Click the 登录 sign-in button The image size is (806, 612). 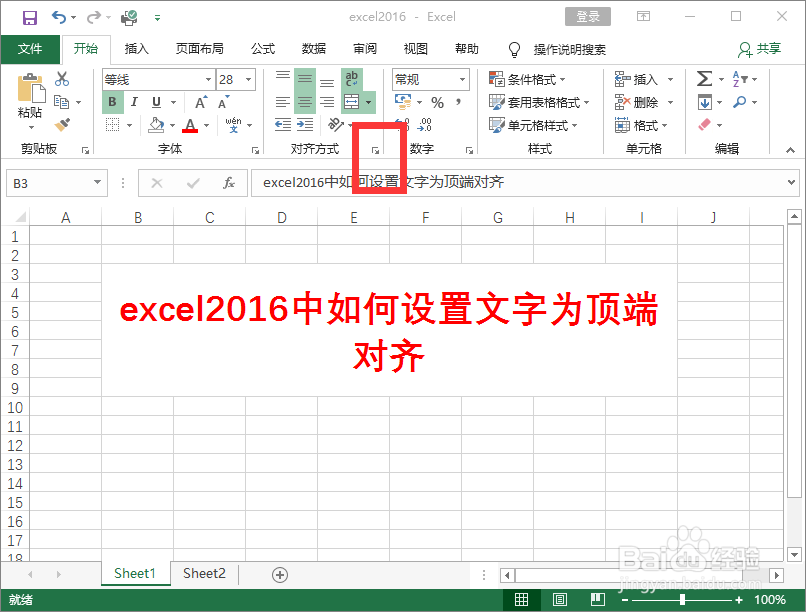click(x=587, y=16)
